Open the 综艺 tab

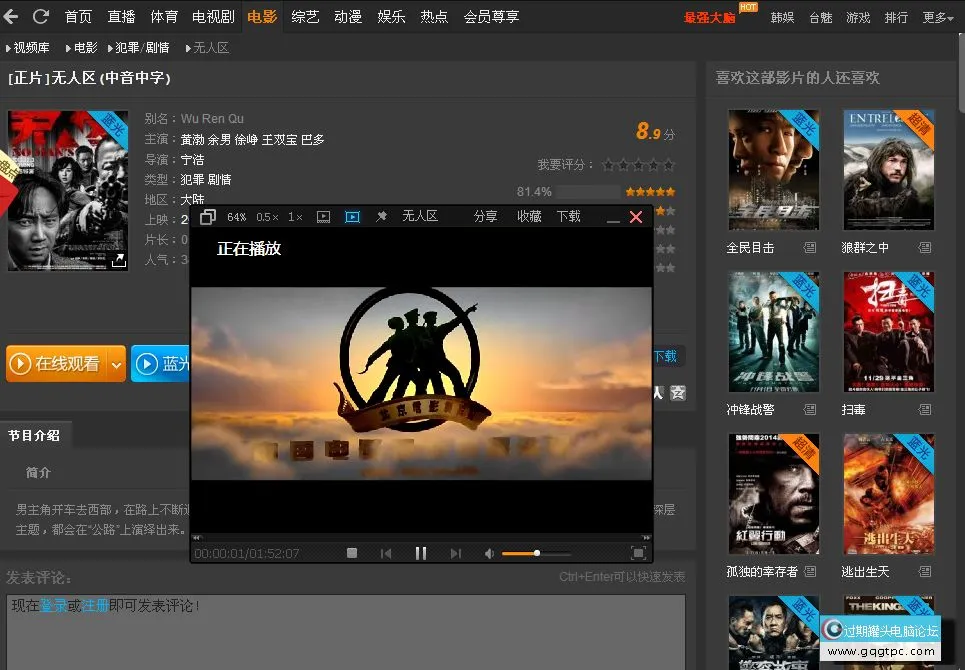point(306,17)
